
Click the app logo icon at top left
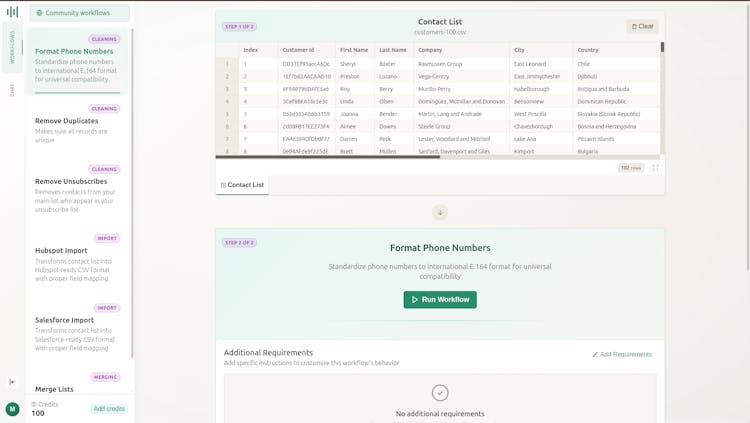(x=12, y=12)
